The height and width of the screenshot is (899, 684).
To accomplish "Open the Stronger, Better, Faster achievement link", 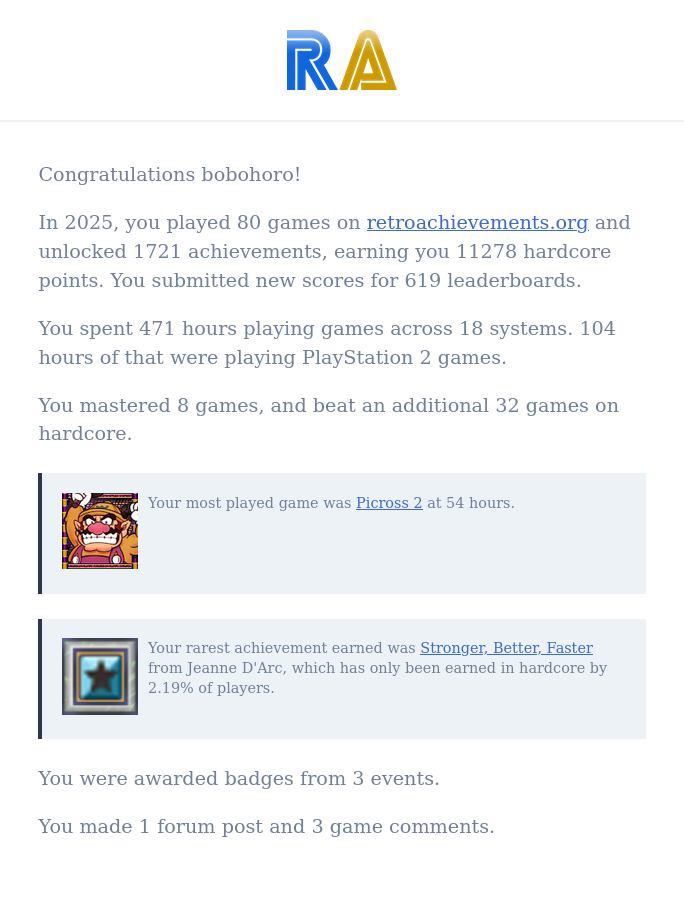I will (506, 648).
